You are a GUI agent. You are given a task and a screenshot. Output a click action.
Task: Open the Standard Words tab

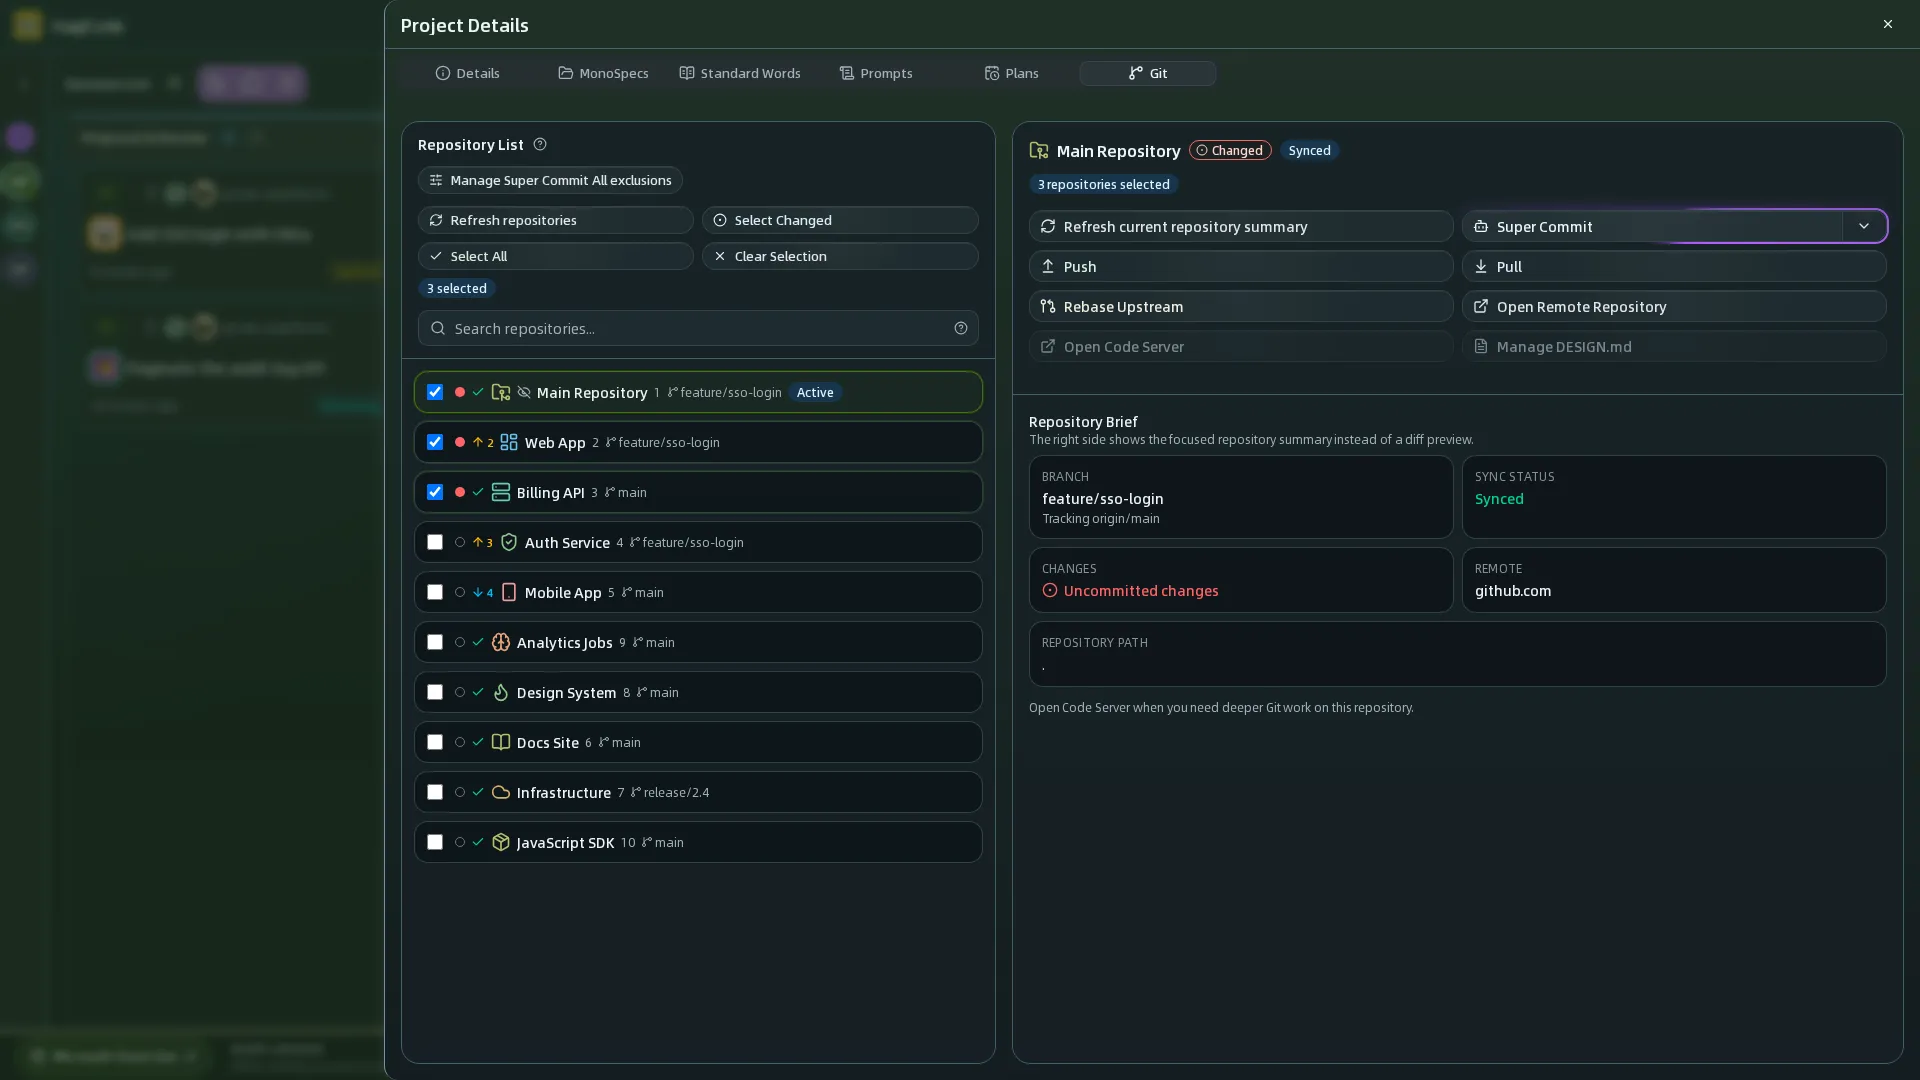740,73
